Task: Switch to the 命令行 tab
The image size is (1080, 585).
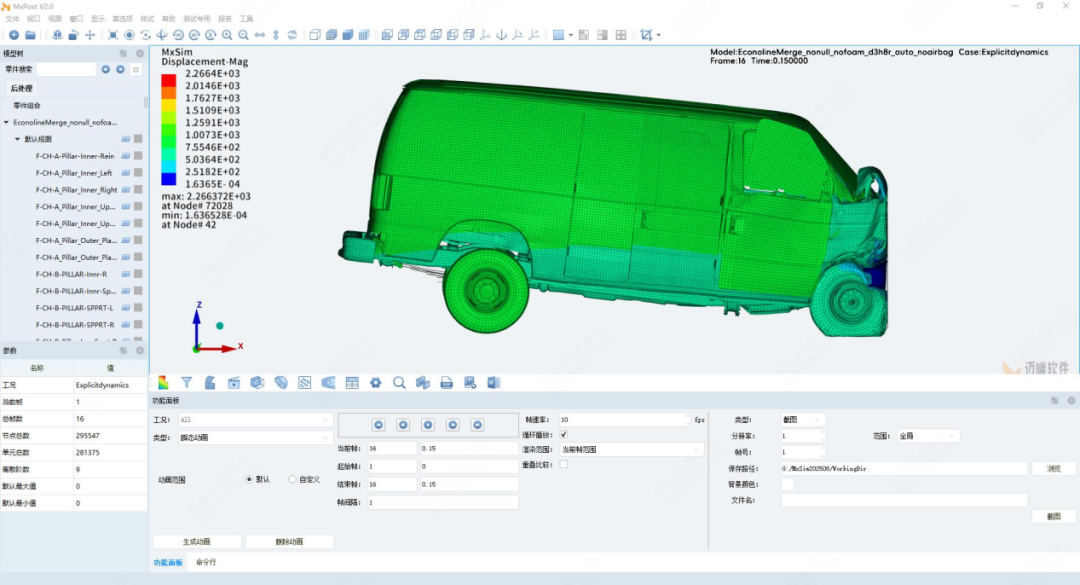Action: (x=206, y=562)
